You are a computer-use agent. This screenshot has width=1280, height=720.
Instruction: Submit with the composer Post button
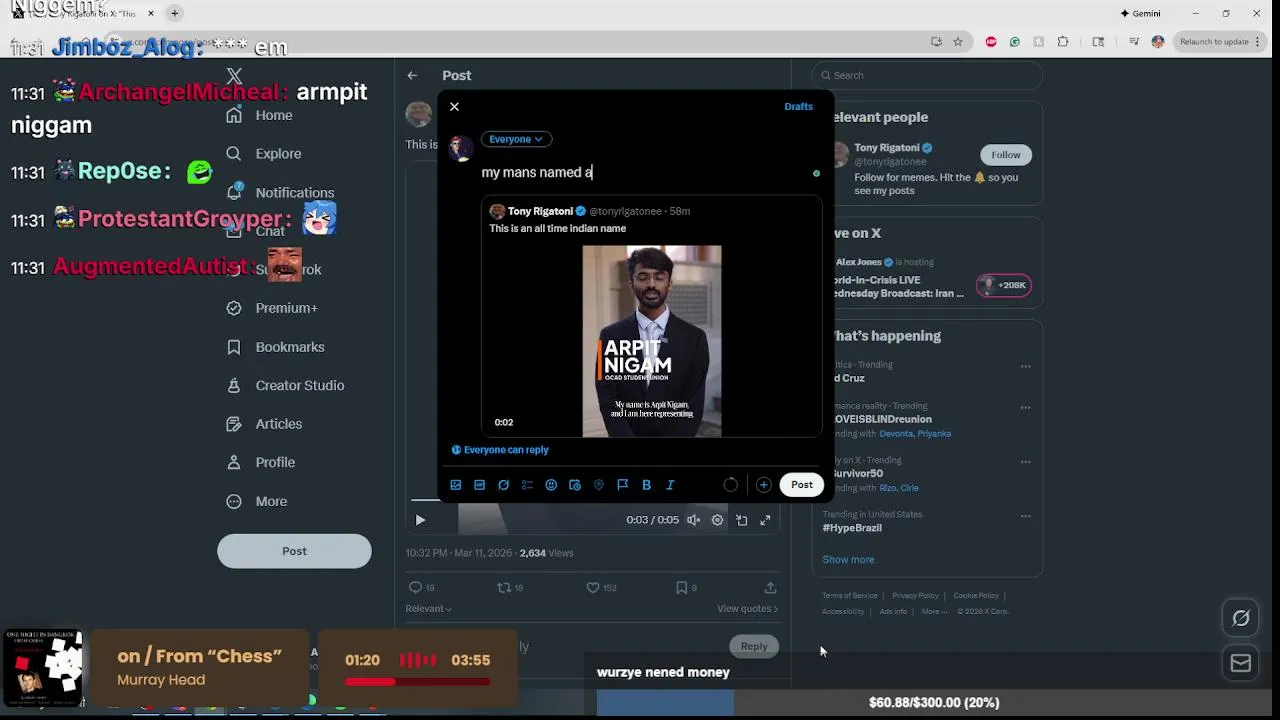pos(802,485)
